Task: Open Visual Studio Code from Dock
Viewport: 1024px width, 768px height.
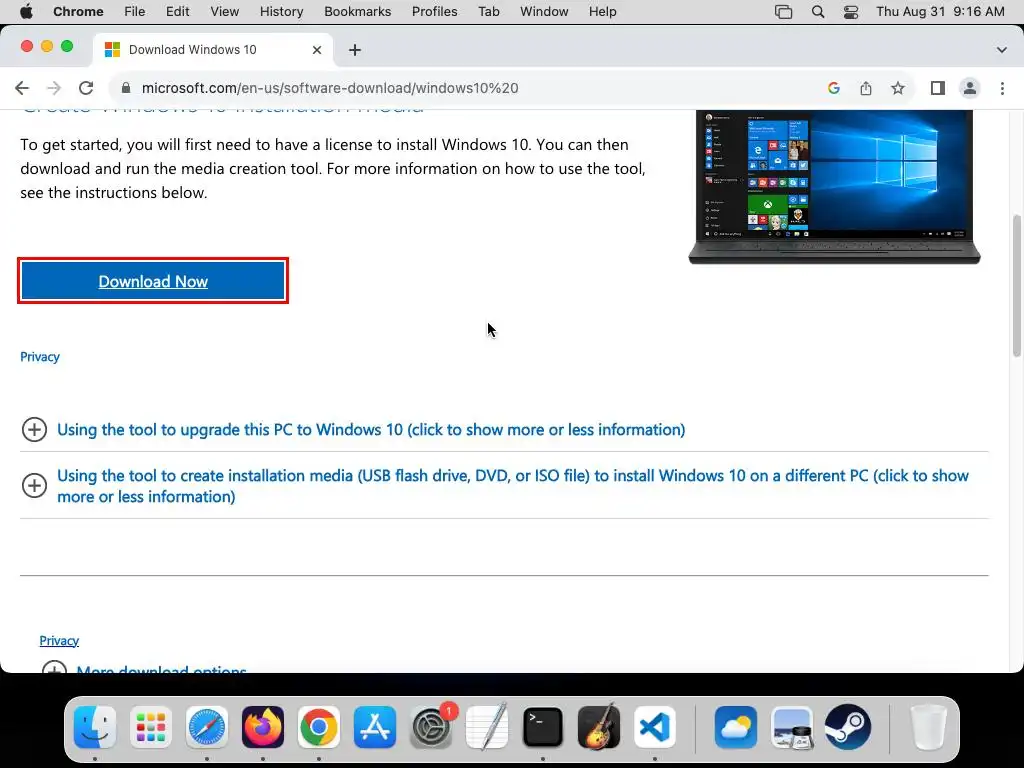Action: coord(655,727)
